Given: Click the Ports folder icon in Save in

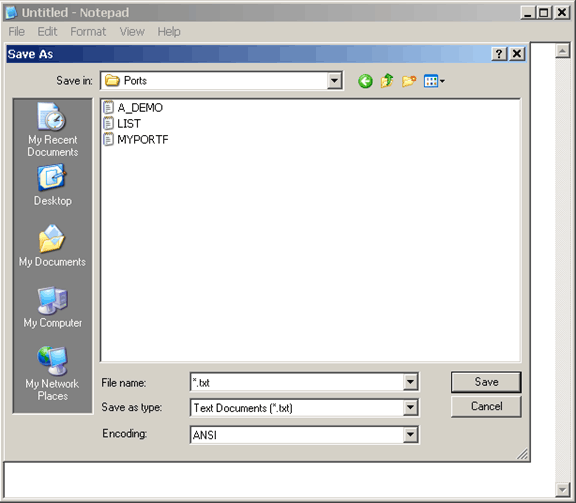Looking at the screenshot, I should (x=112, y=80).
